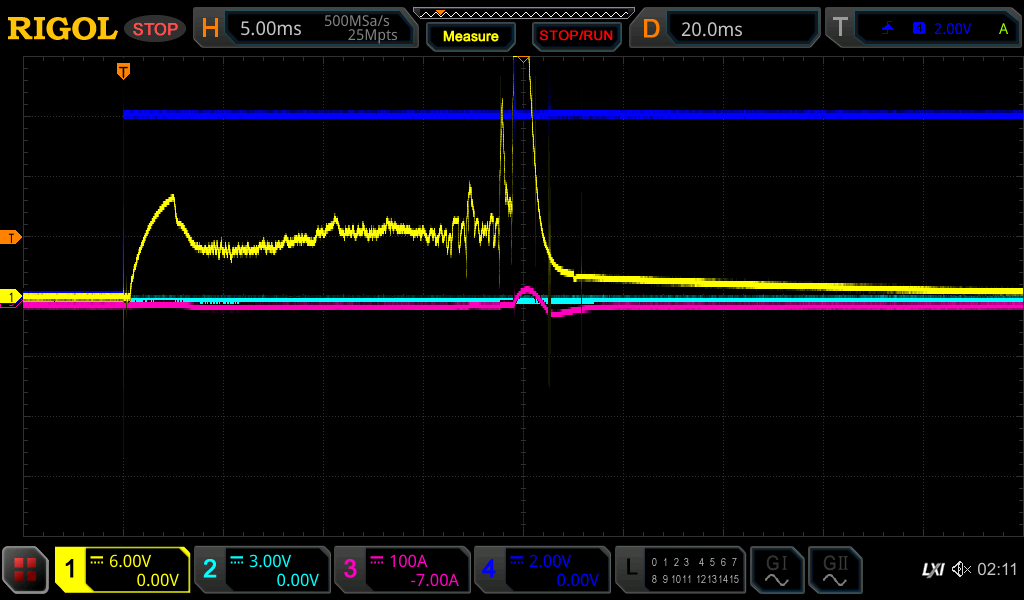This screenshot has width=1024, height=600.
Task: Toggle channel 1 with 6.00V scale
Action: (x=122, y=569)
